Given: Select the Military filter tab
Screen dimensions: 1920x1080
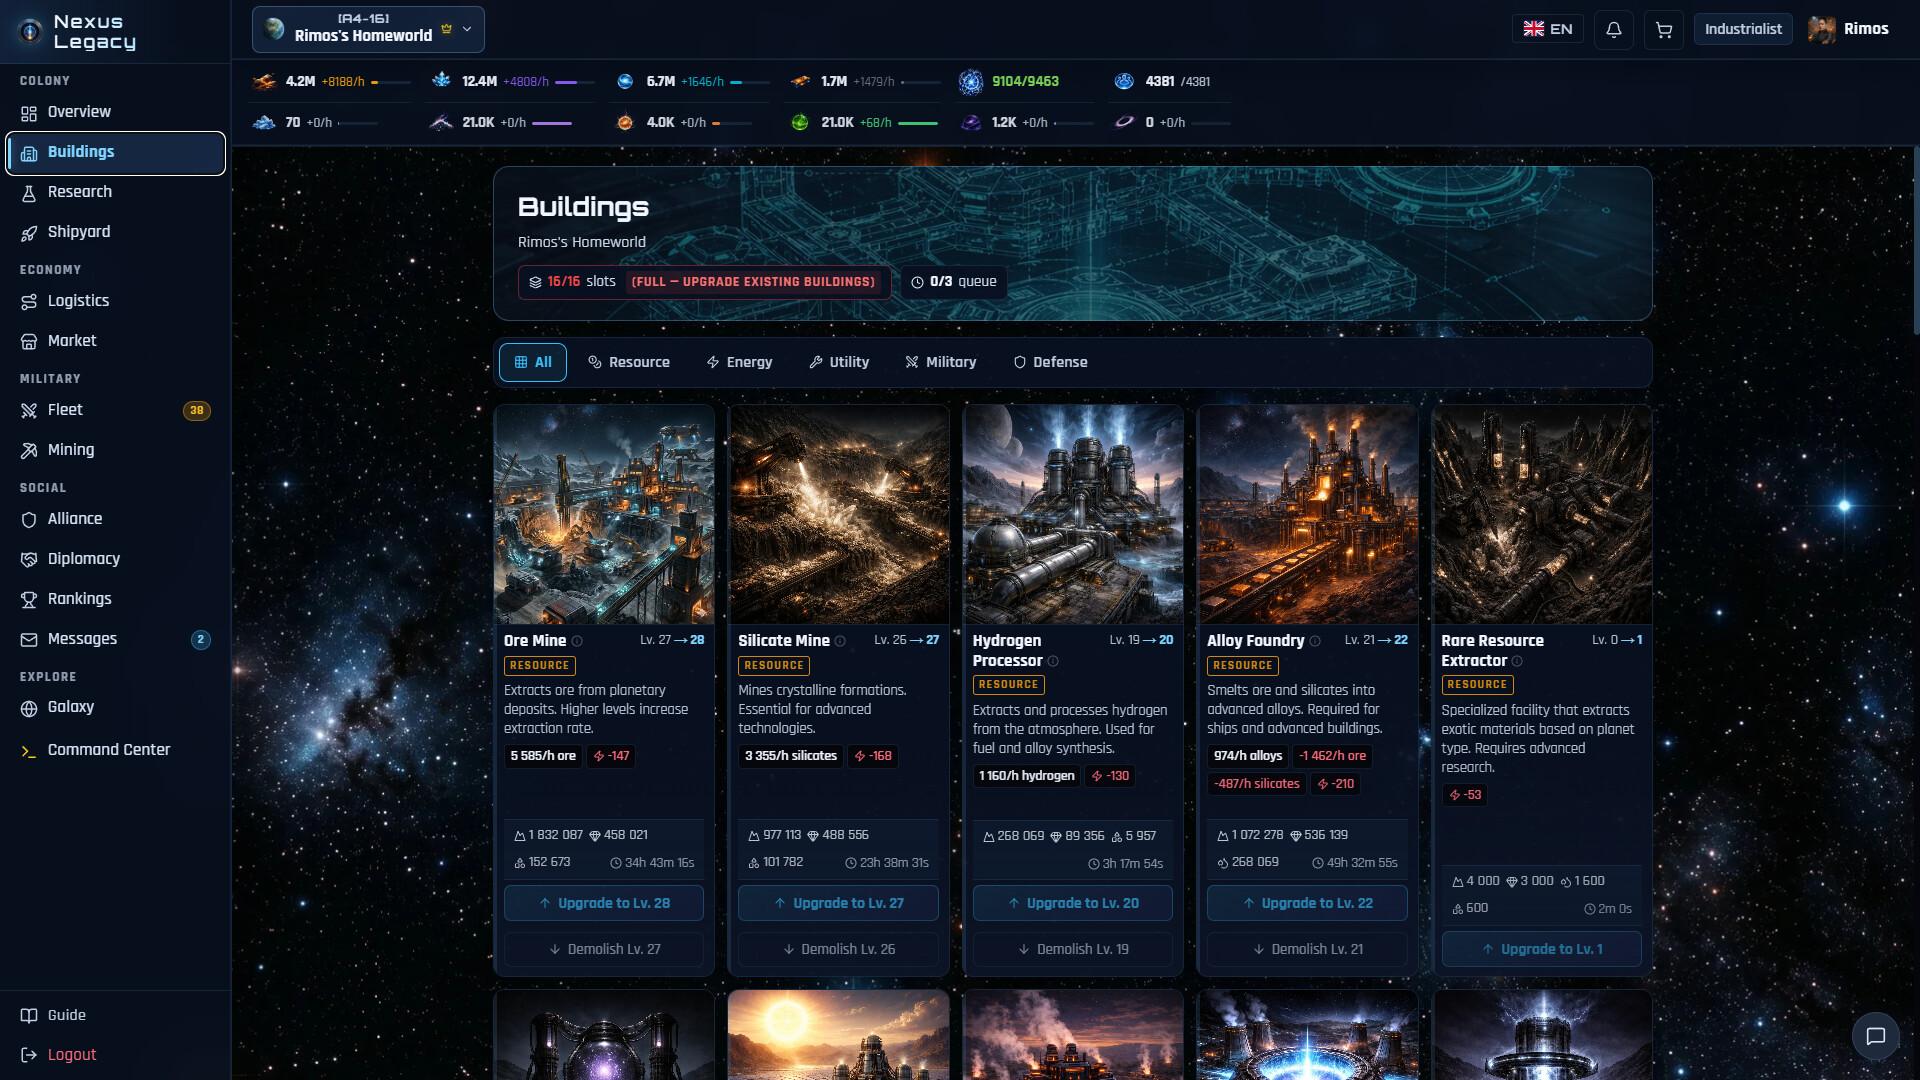Looking at the screenshot, I should 940,362.
